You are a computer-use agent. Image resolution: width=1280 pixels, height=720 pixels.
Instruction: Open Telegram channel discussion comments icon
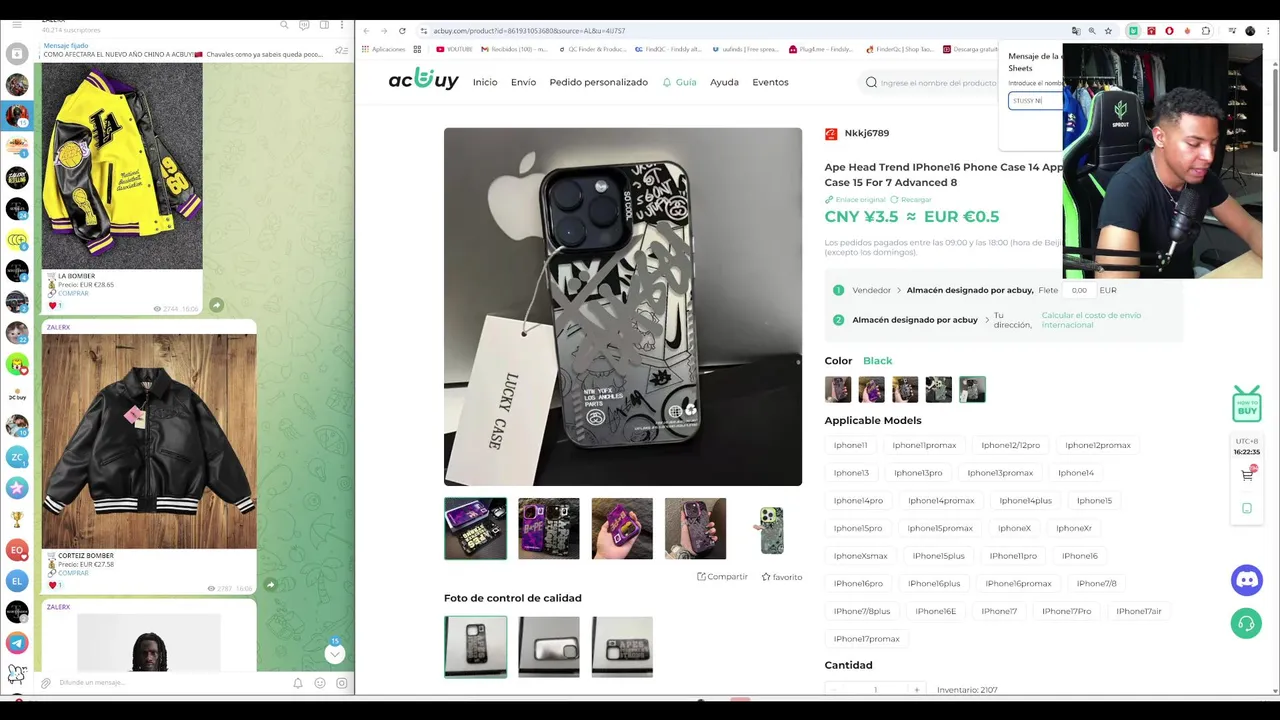point(304,25)
